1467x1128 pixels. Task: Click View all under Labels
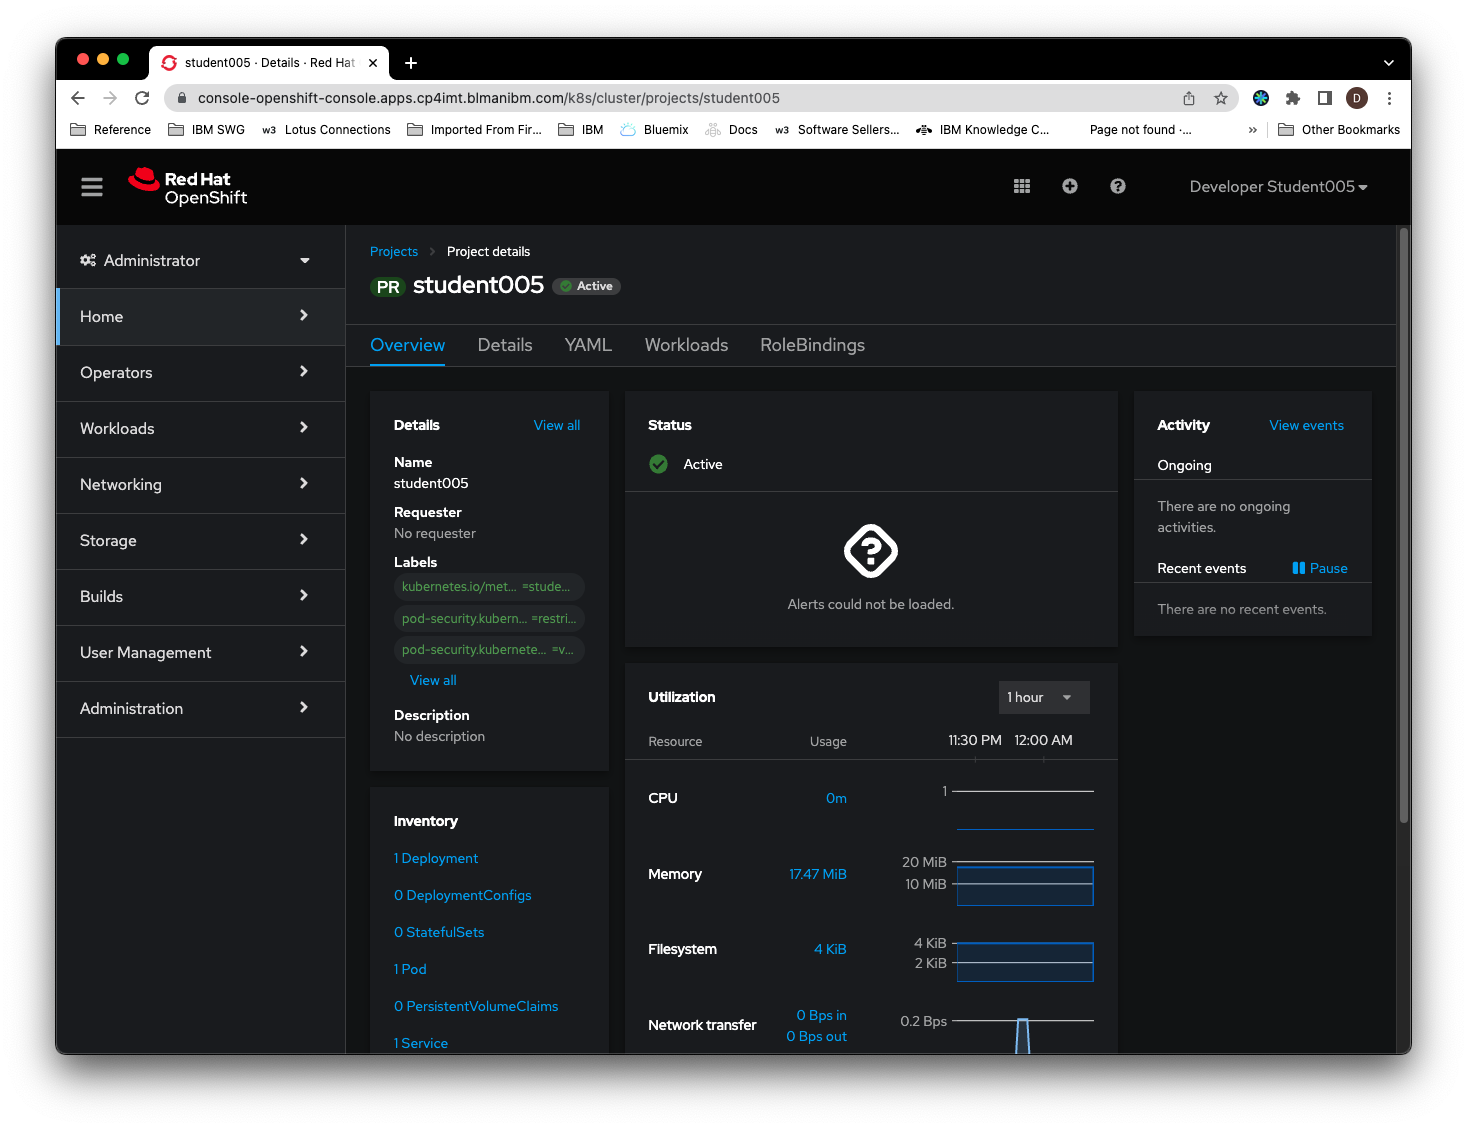[x=433, y=680]
